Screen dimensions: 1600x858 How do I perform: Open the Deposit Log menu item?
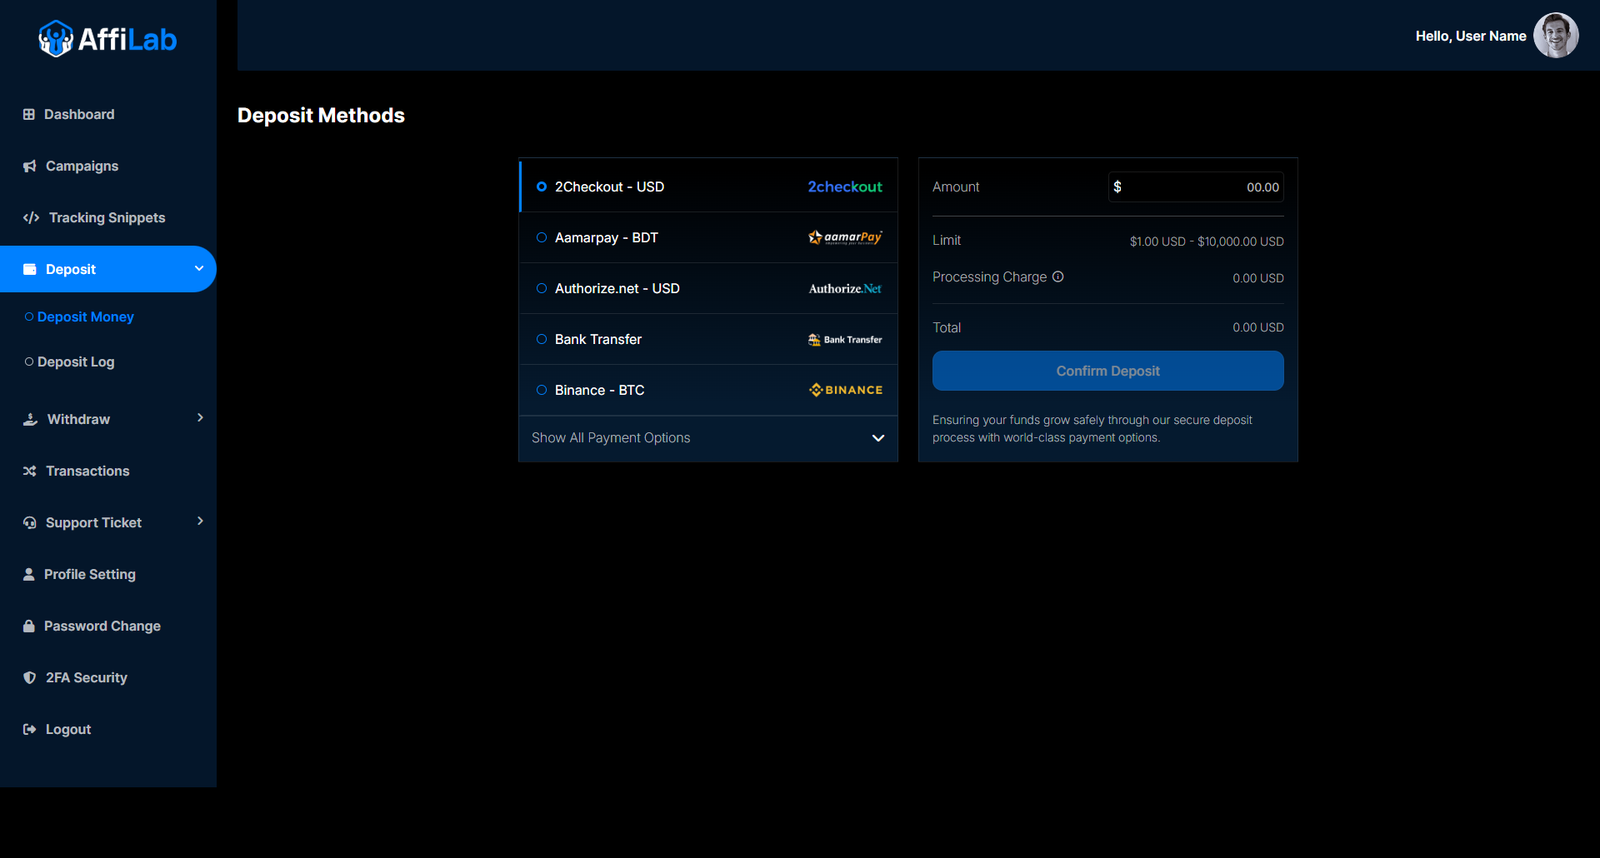[x=76, y=362]
